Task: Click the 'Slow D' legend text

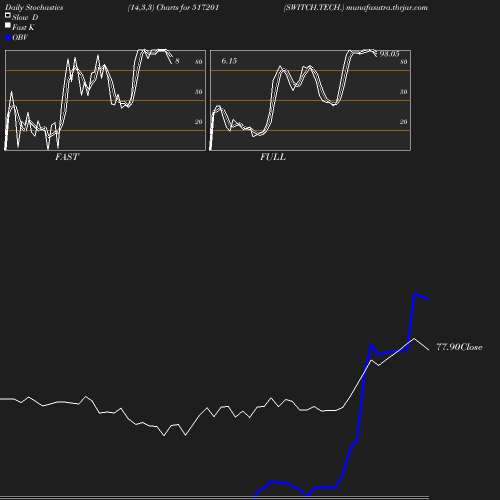Action: (x=25, y=18)
